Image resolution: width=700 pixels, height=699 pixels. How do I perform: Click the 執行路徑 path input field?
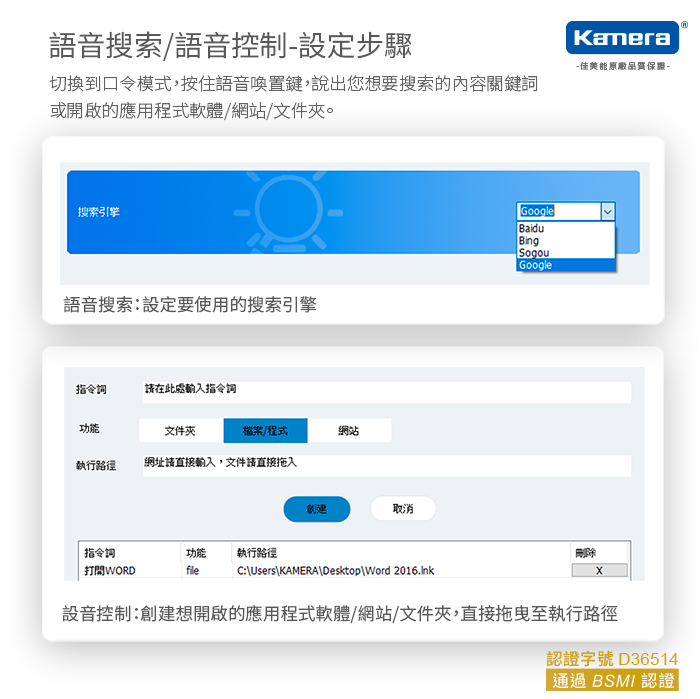[x=385, y=465]
